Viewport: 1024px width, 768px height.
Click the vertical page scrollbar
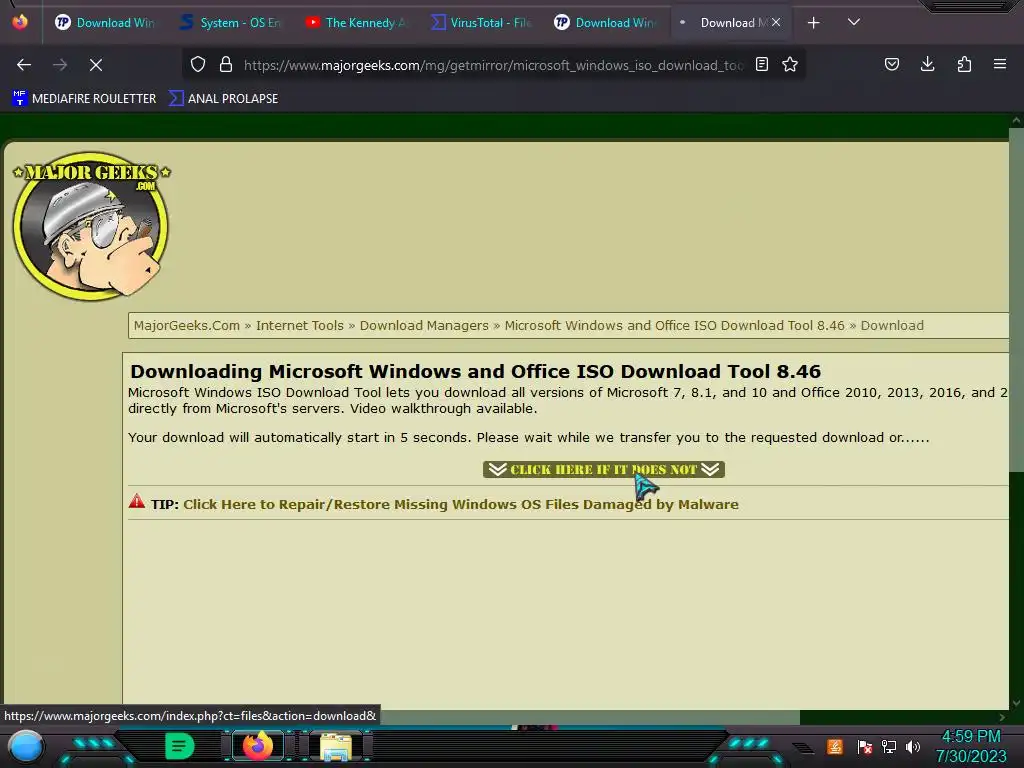pos(1016,298)
